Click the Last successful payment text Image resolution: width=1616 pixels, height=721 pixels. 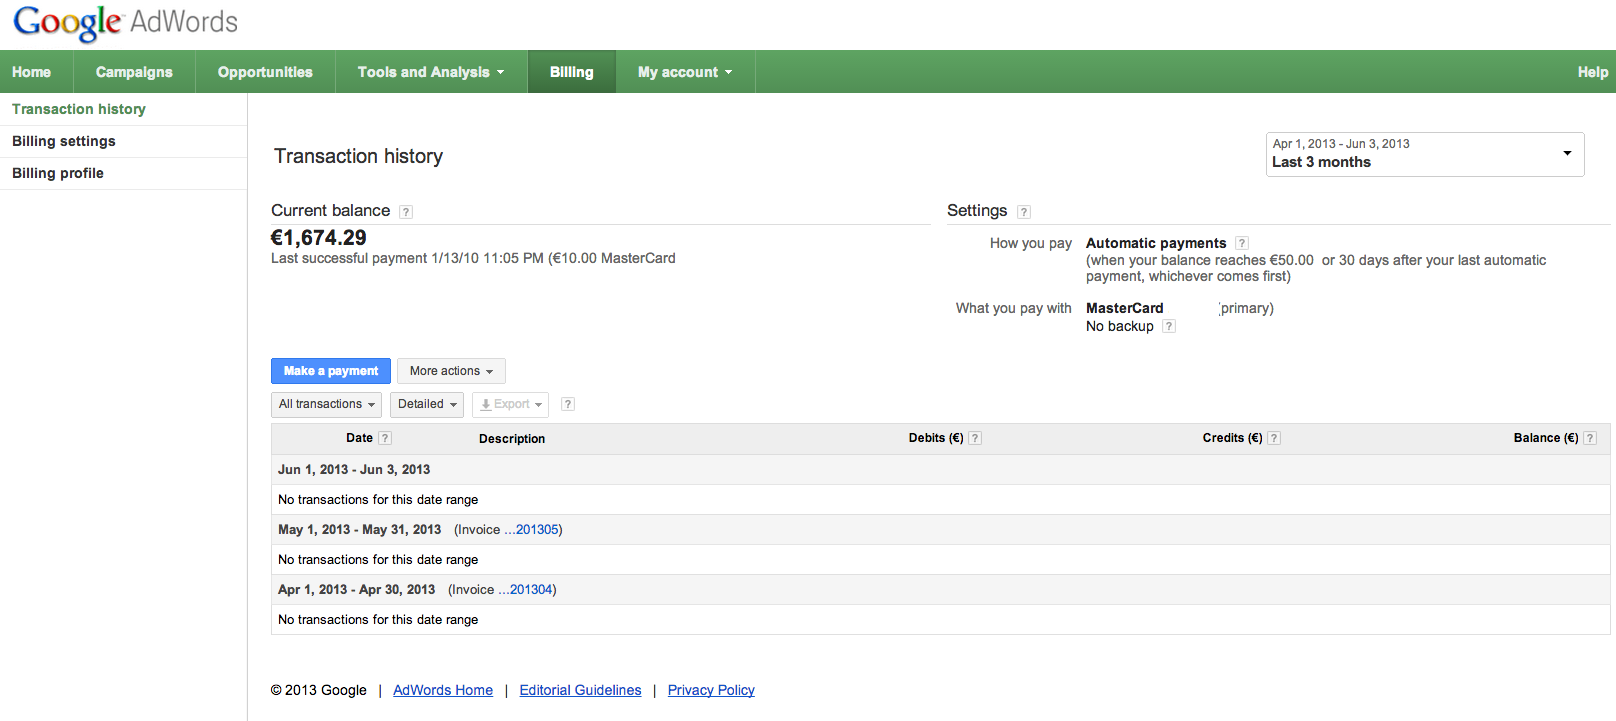[473, 258]
